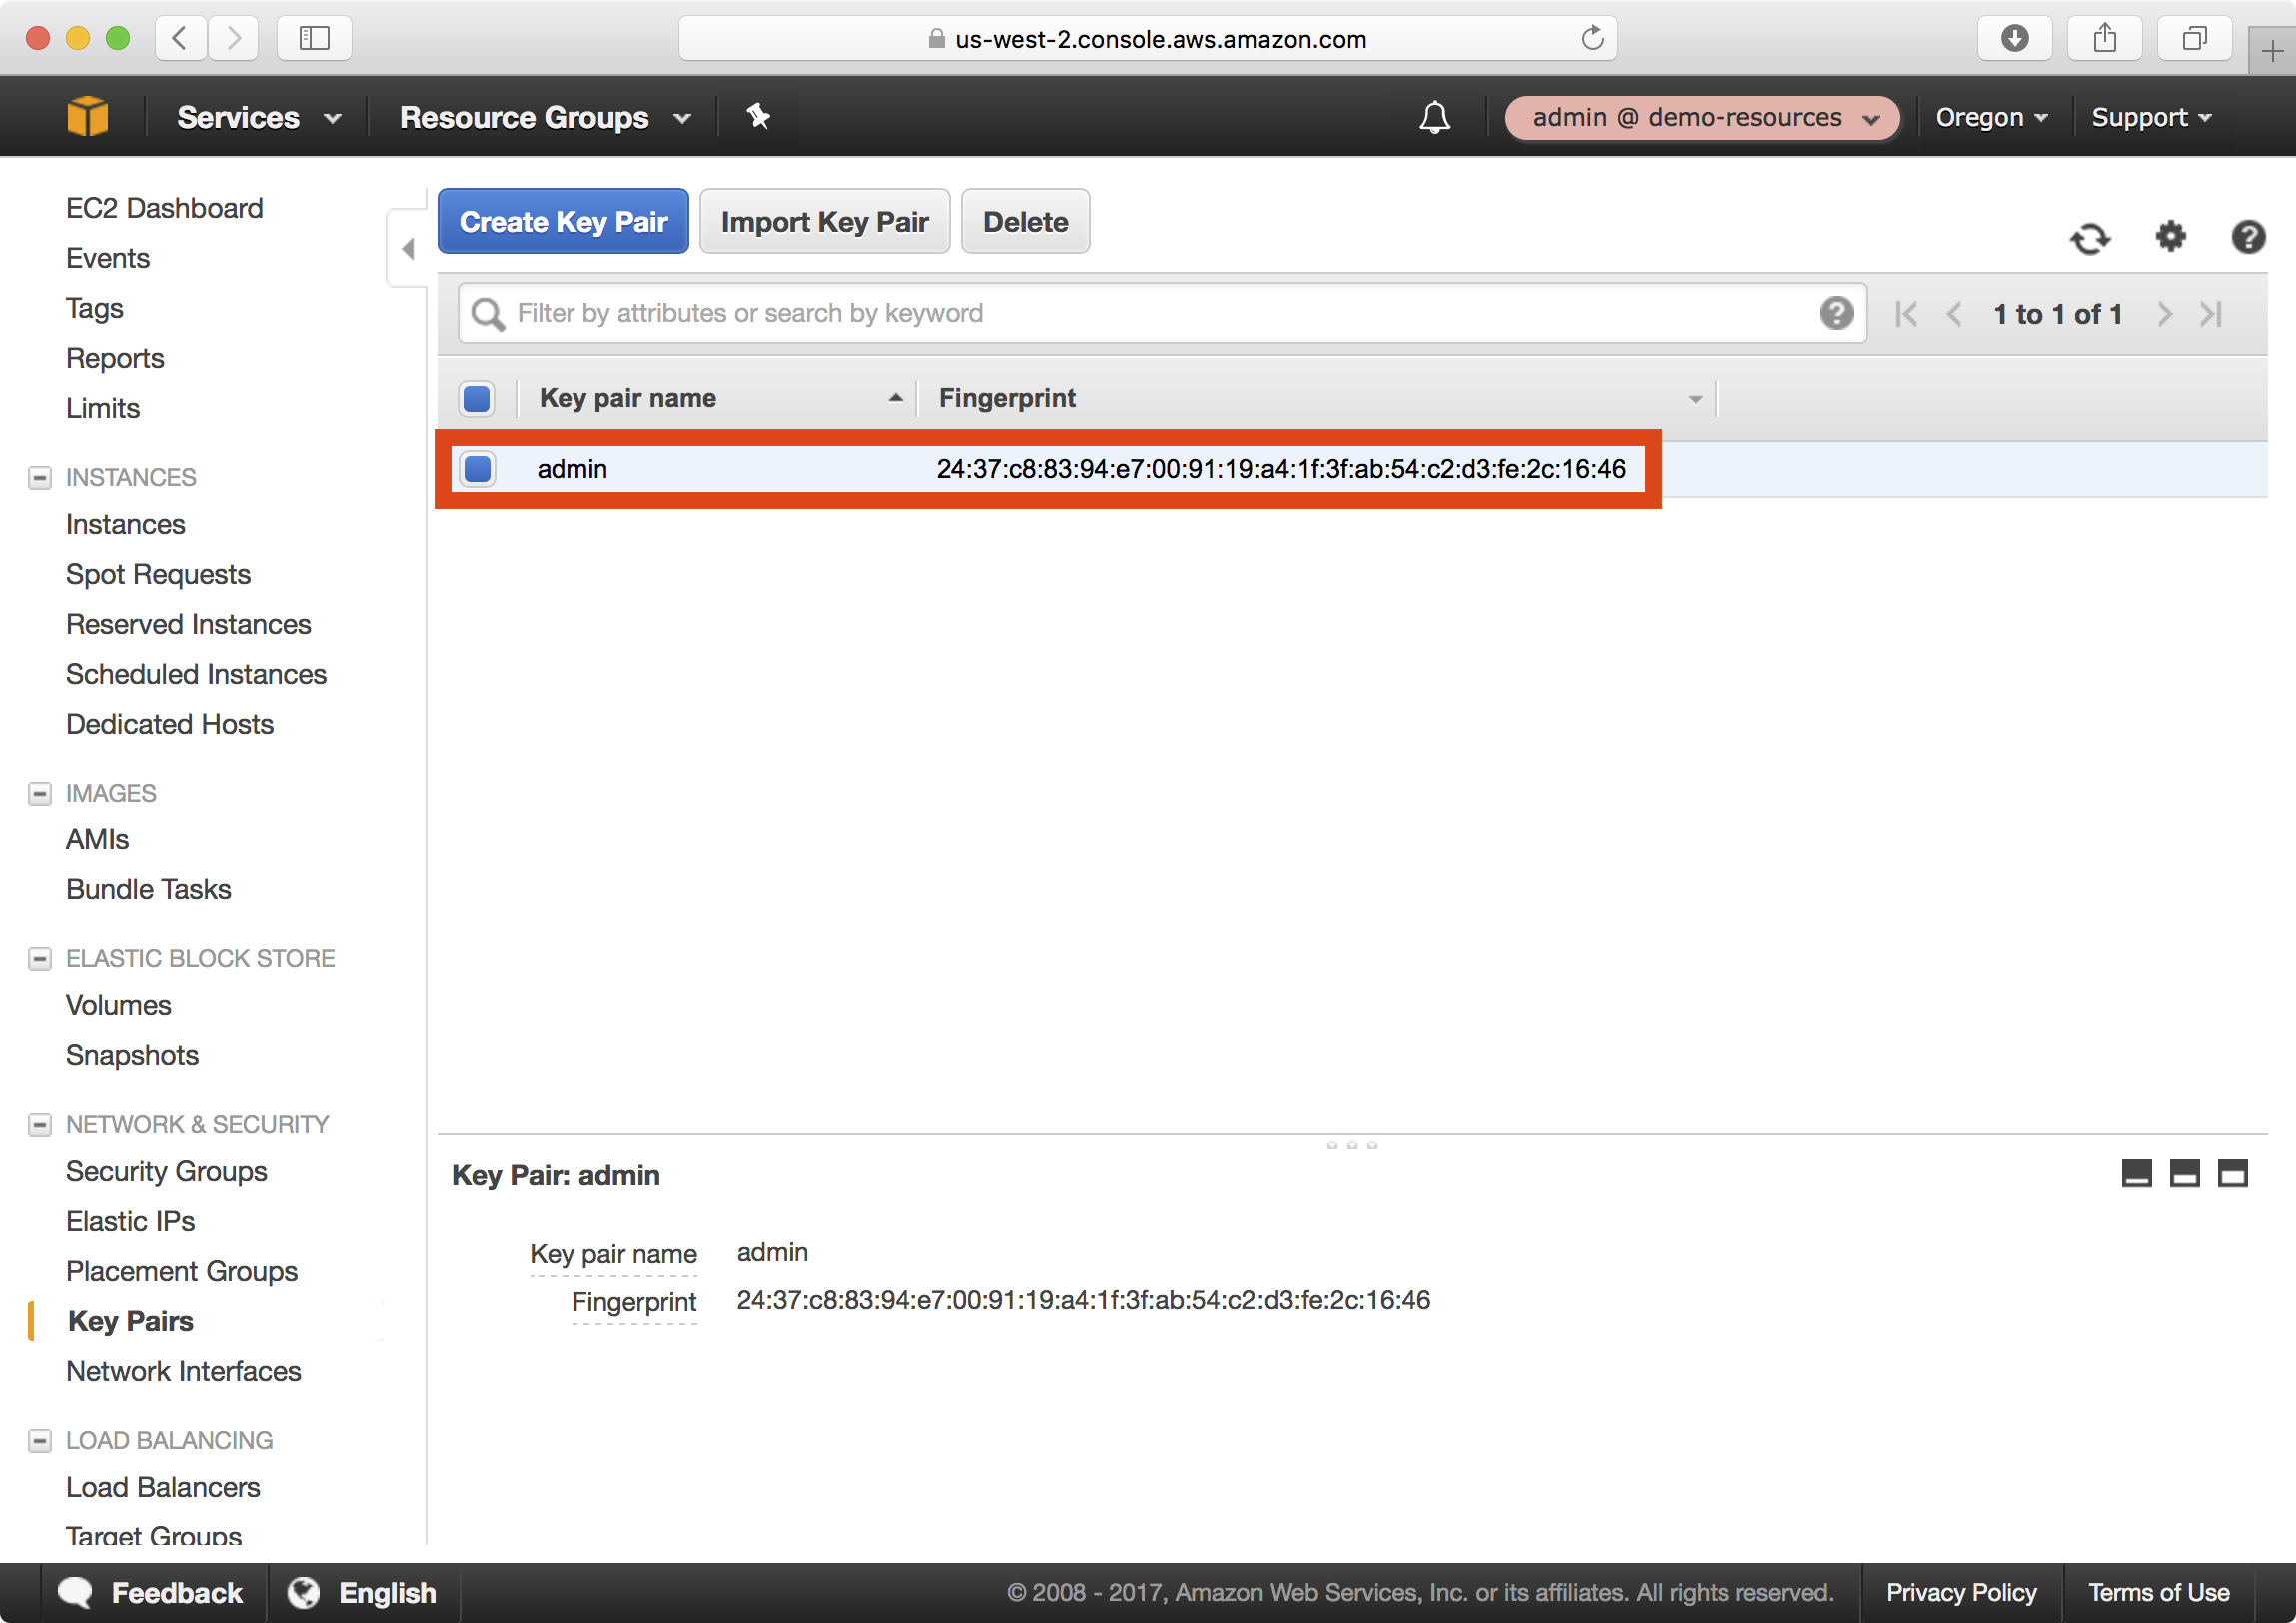This screenshot has height=1623, width=2296.
Task: Select the admin fingerprint cell in table
Action: coord(1281,468)
